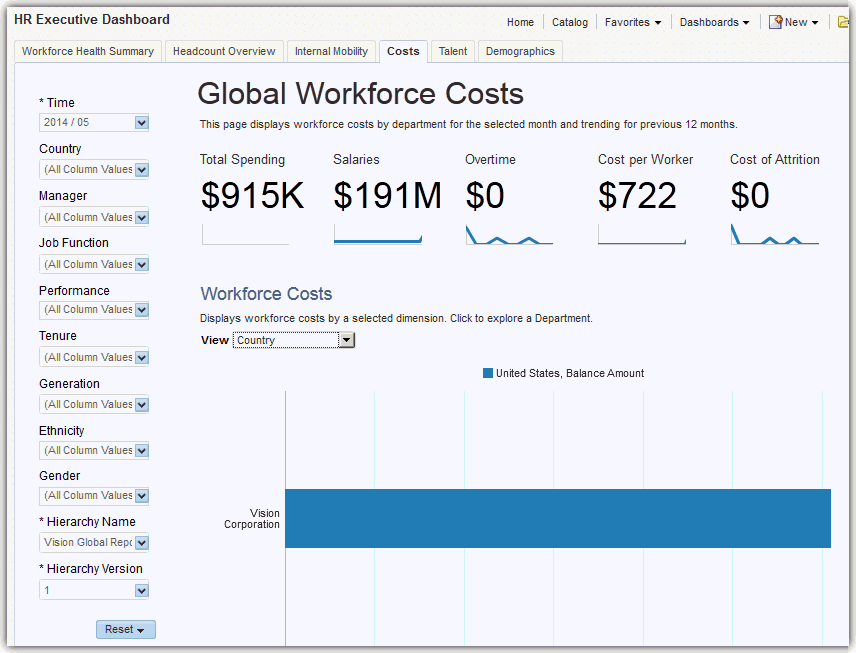
Task: Click the Reset button
Action: click(126, 629)
